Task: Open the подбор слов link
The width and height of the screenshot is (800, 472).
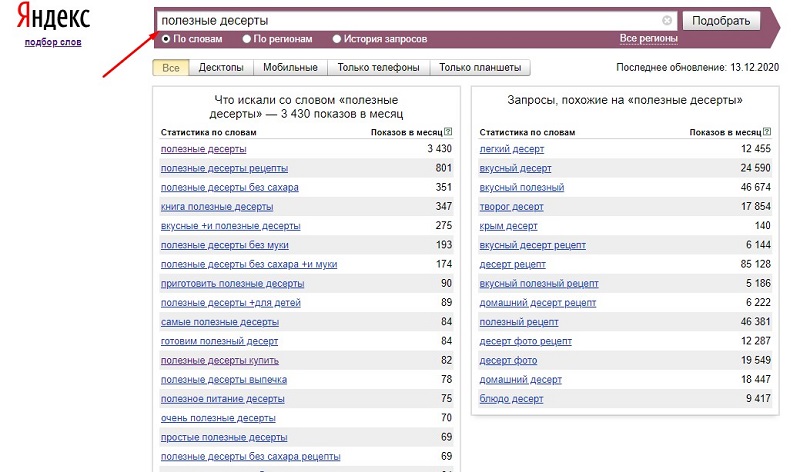Action: coord(53,42)
